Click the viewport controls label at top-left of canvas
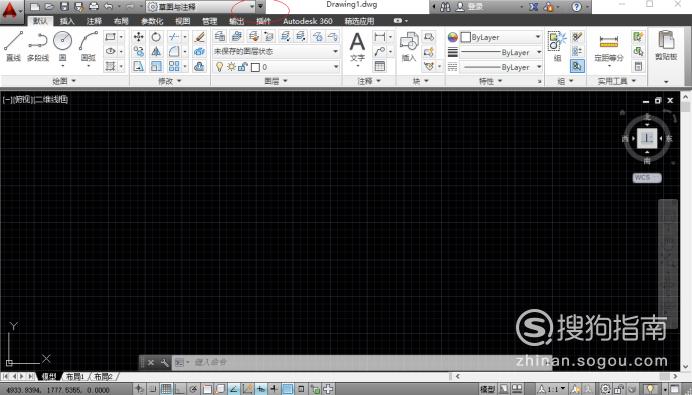 pos(35,100)
